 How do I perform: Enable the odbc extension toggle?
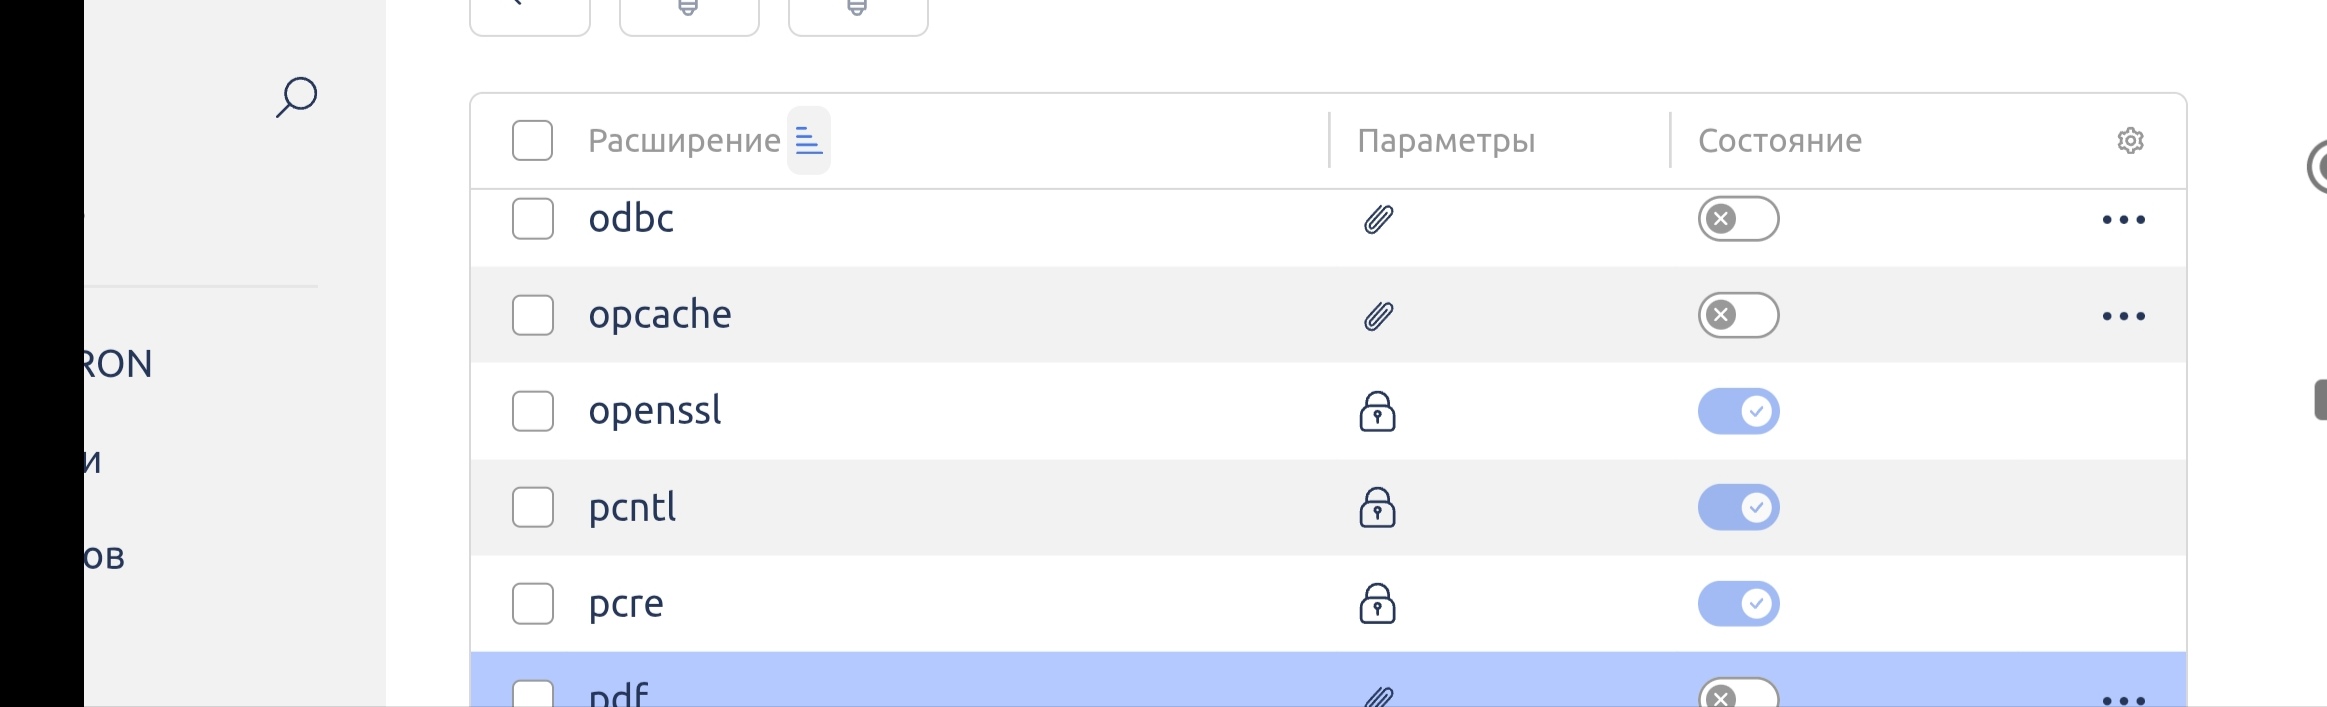1738,219
